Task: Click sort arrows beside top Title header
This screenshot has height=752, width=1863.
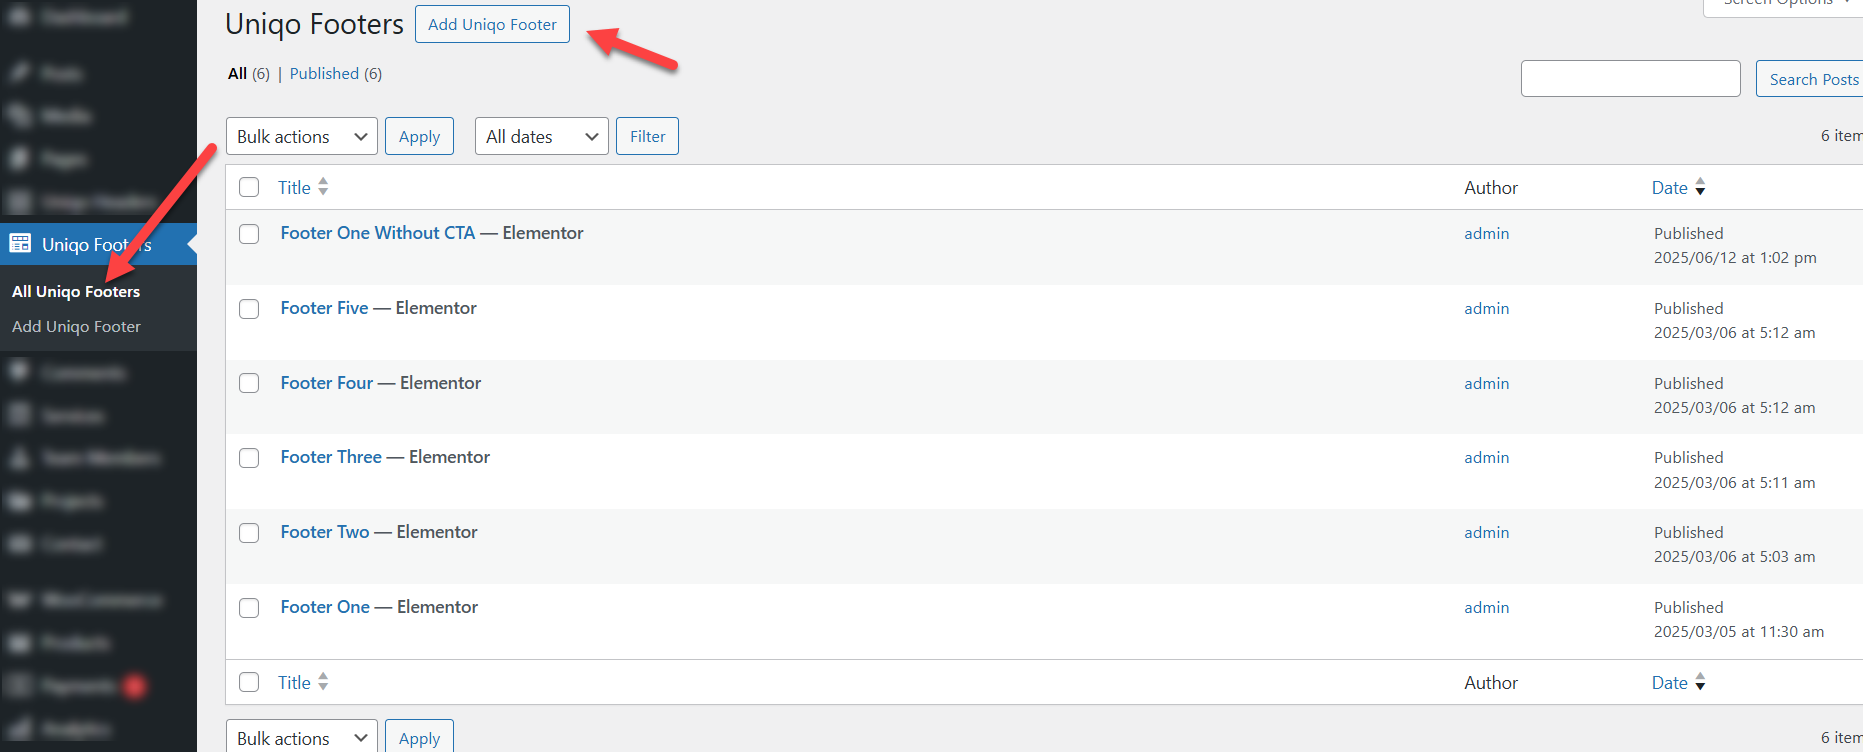Action: [x=323, y=187]
